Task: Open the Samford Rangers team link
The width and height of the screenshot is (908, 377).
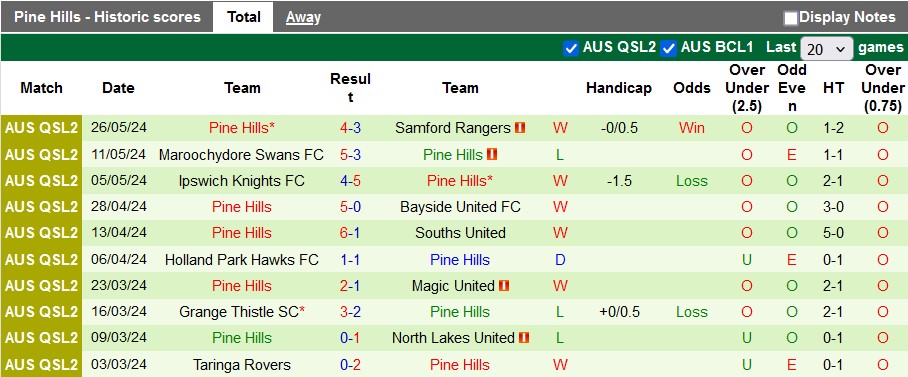Action: click(453, 128)
